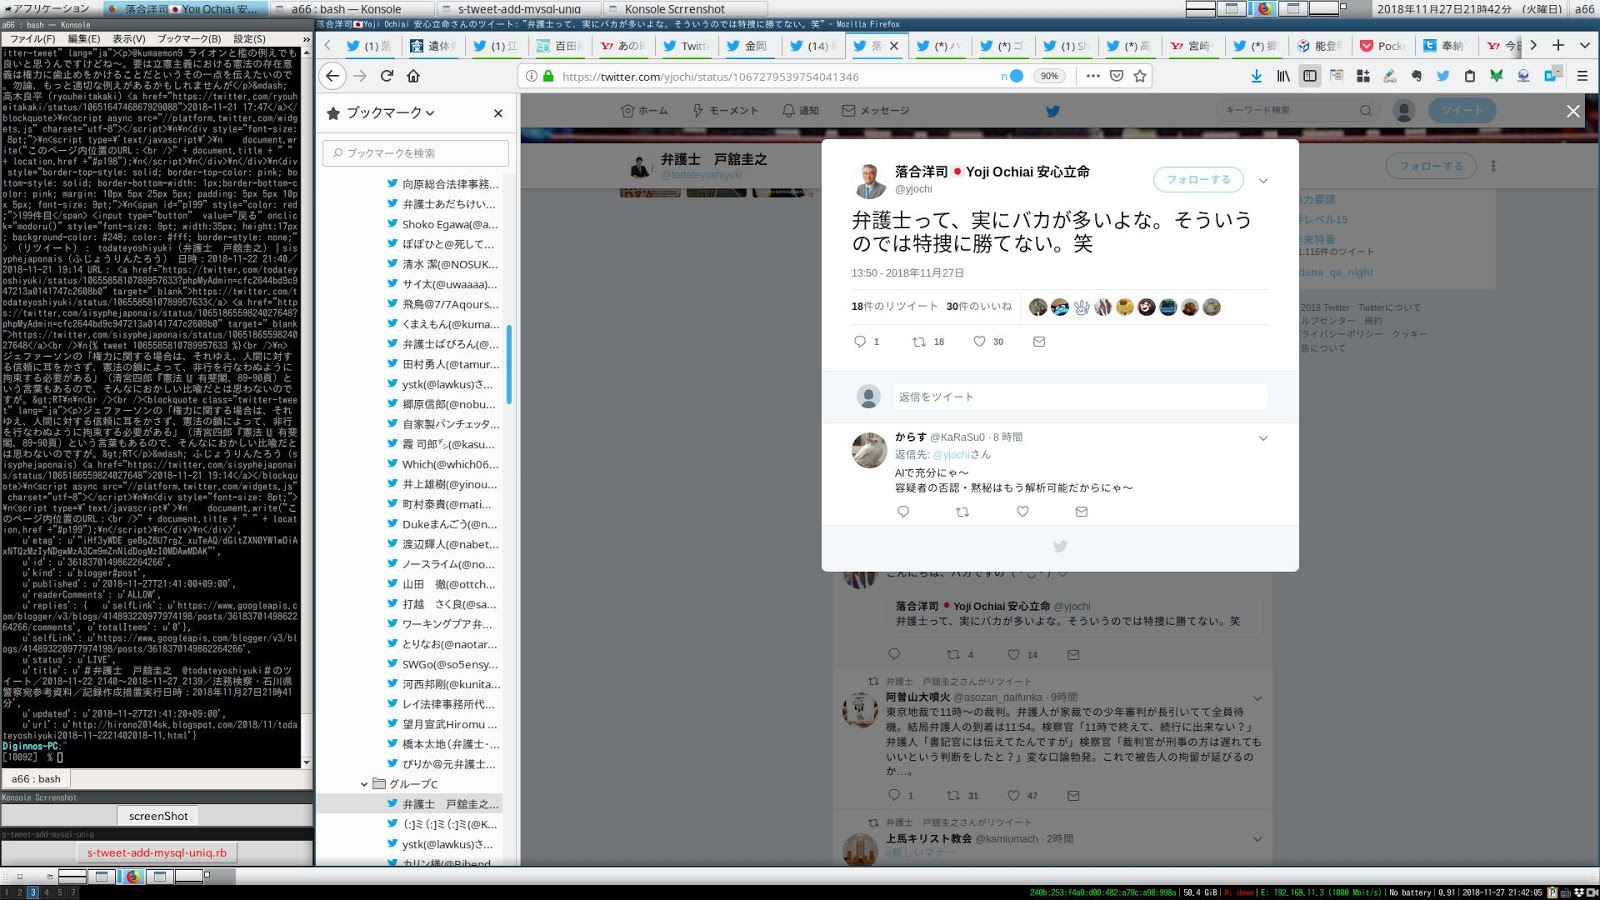Viewport: 1600px width, 900px height.
Task: Open Firefox downloads panel
Action: [1256, 76]
